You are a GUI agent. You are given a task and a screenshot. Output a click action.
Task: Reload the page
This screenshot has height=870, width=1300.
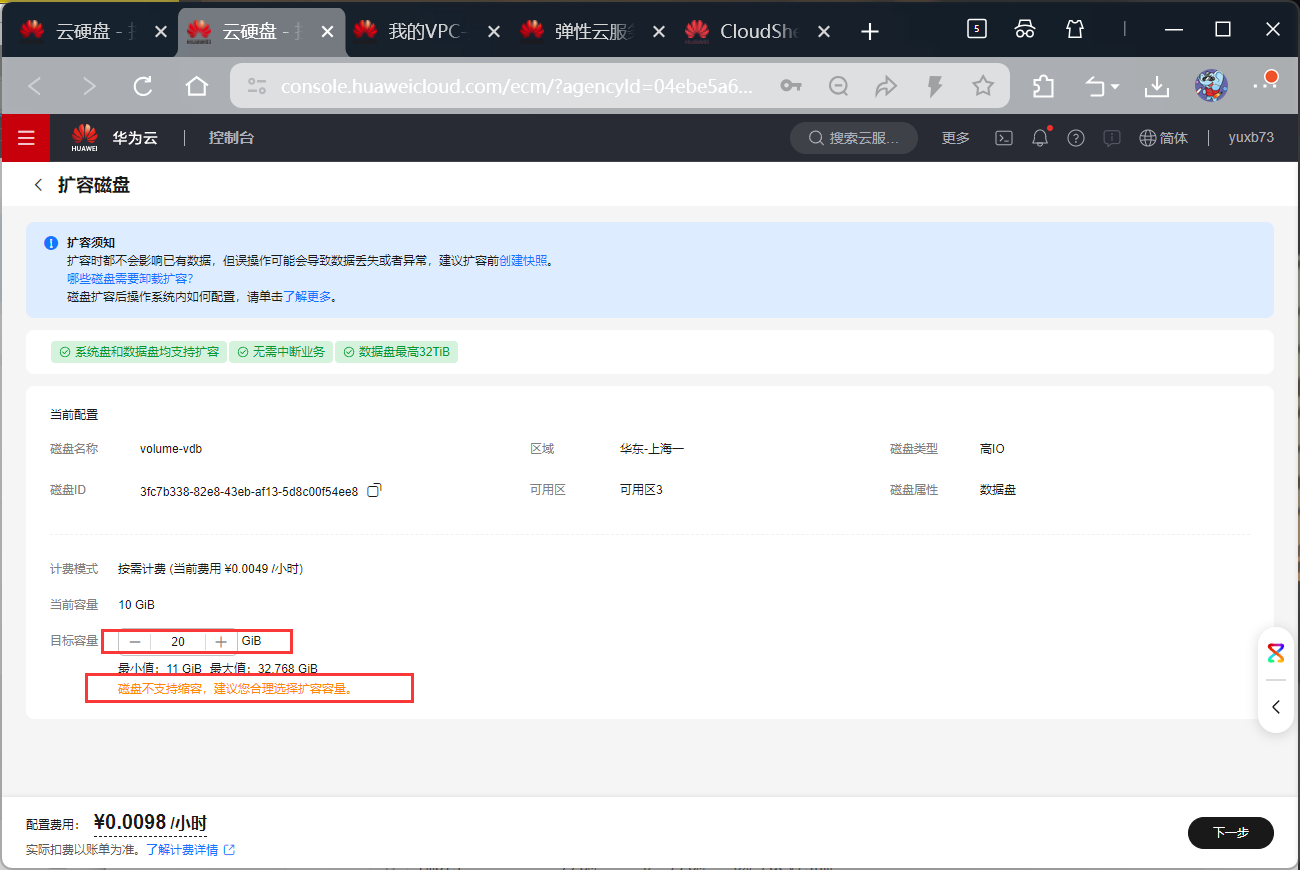(x=143, y=87)
